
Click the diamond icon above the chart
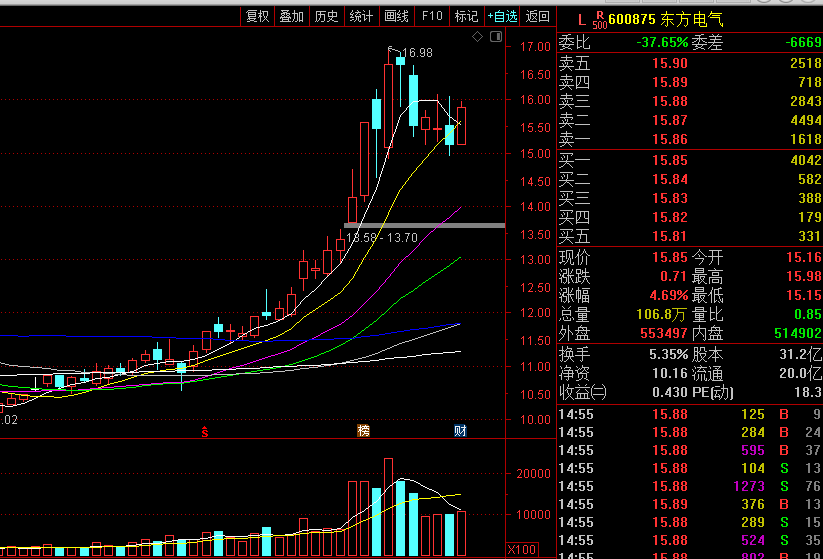pos(478,37)
